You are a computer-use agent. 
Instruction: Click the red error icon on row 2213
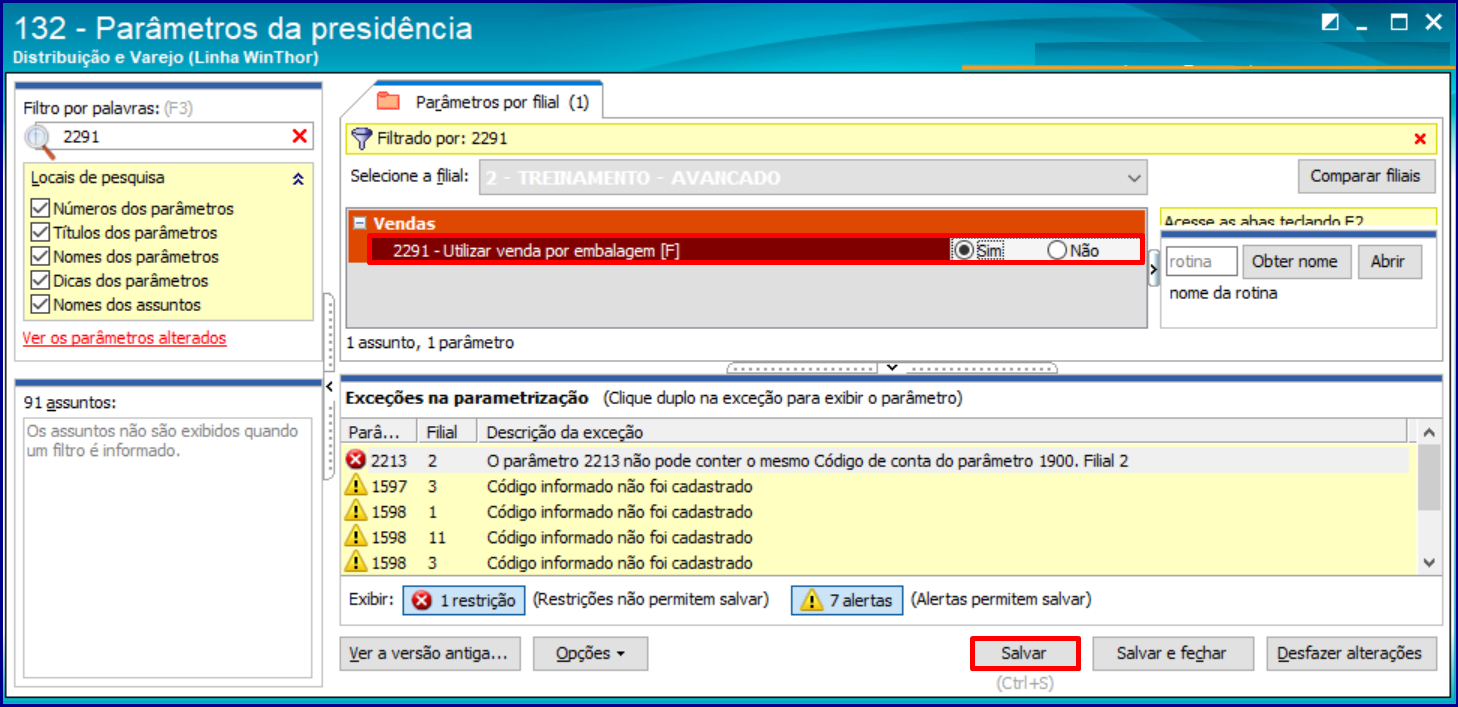point(356,460)
